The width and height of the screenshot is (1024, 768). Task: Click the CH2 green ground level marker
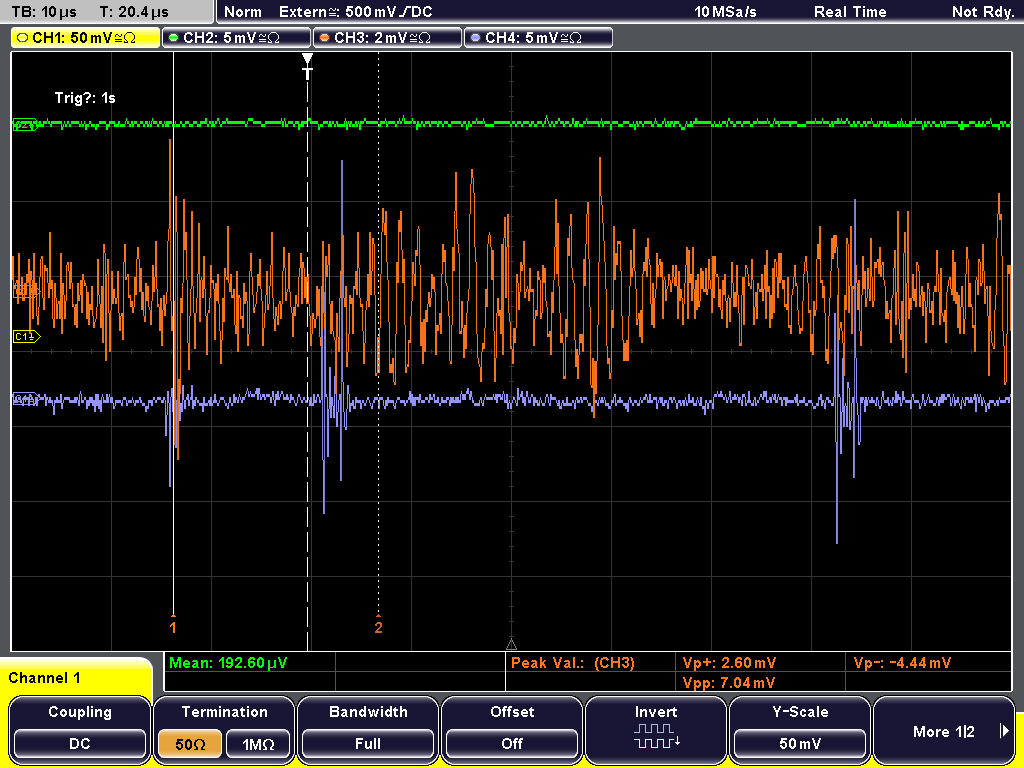coord(26,125)
